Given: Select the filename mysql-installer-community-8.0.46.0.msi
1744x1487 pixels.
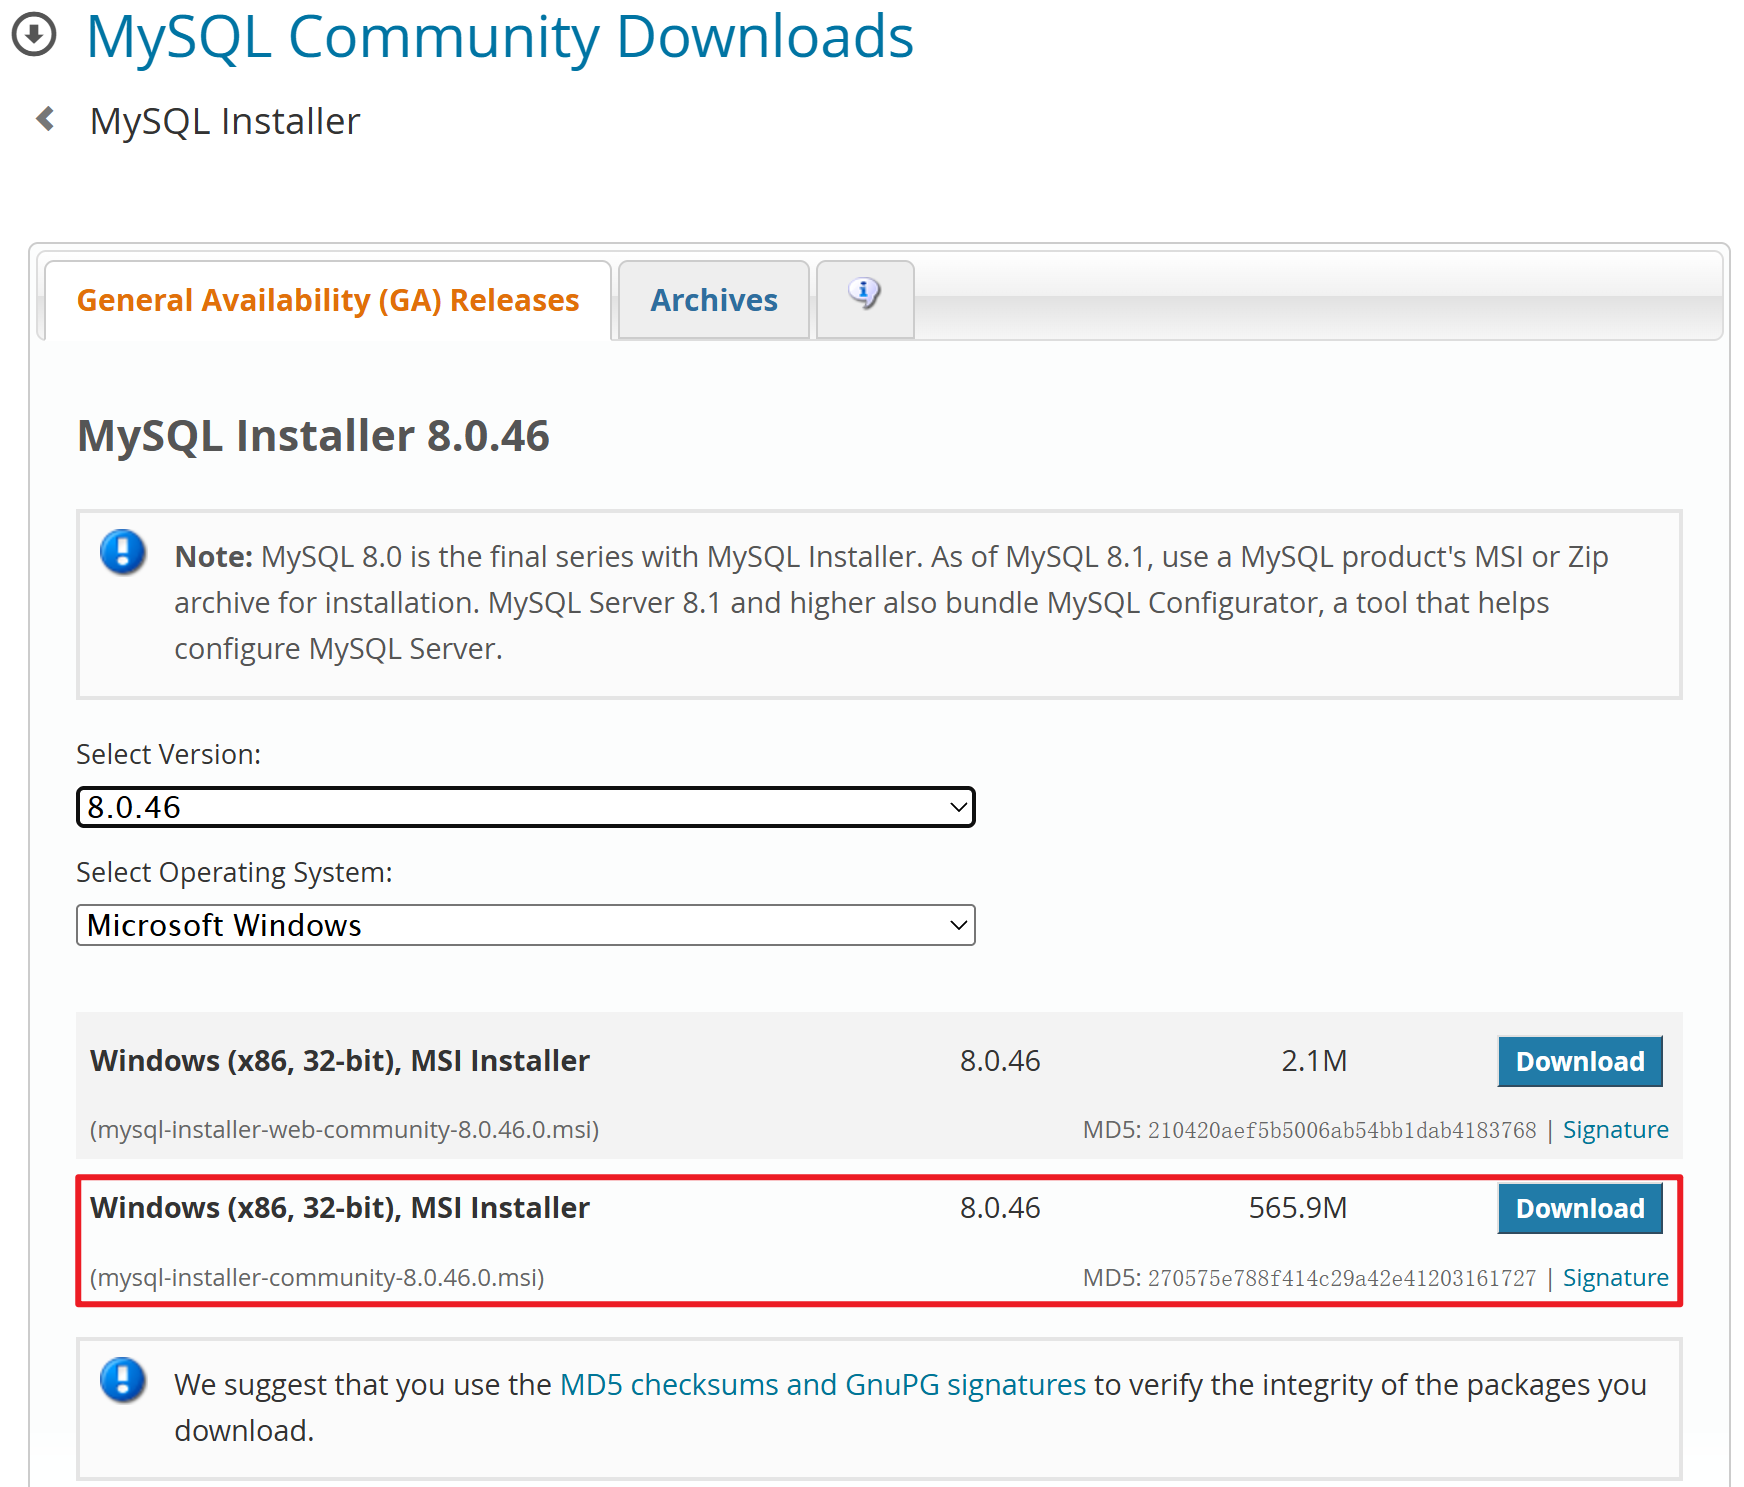Looking at the screenshot, I should click(317, 1278).
